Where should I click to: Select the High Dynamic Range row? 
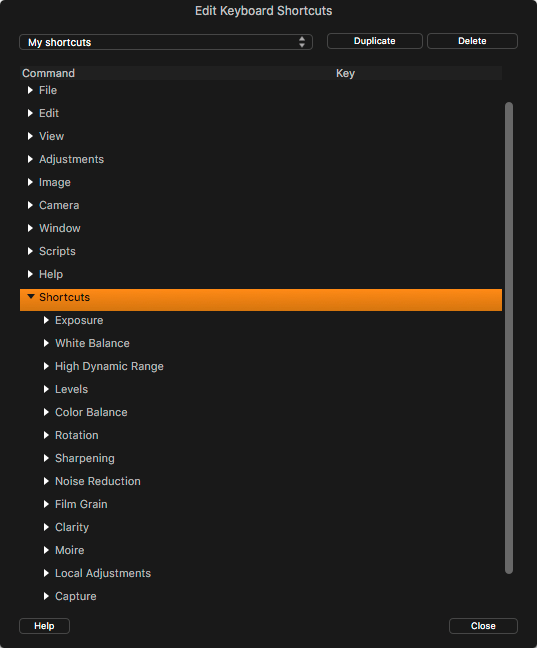click(x=261, y=366)
